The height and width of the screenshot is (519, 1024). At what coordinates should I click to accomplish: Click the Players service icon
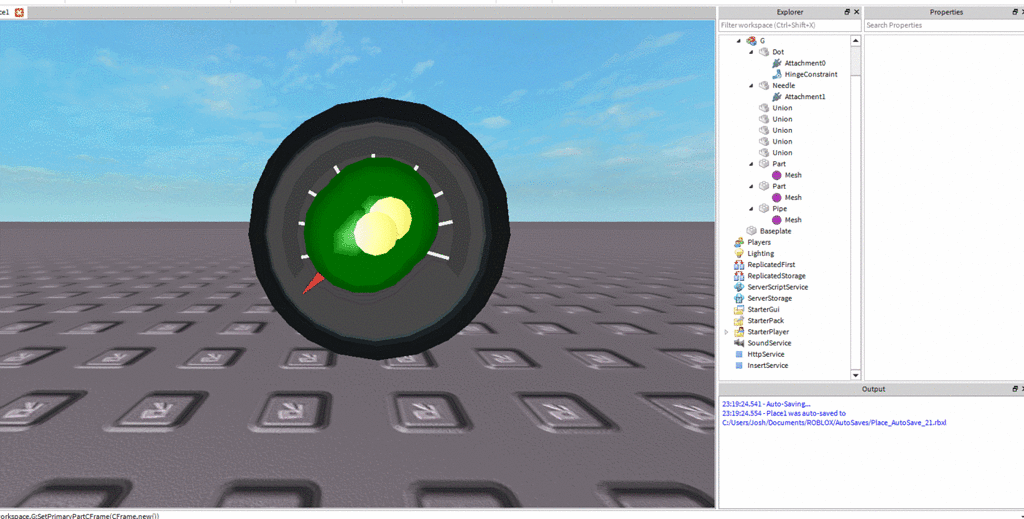pyautogui.click(x=739, y=242)
